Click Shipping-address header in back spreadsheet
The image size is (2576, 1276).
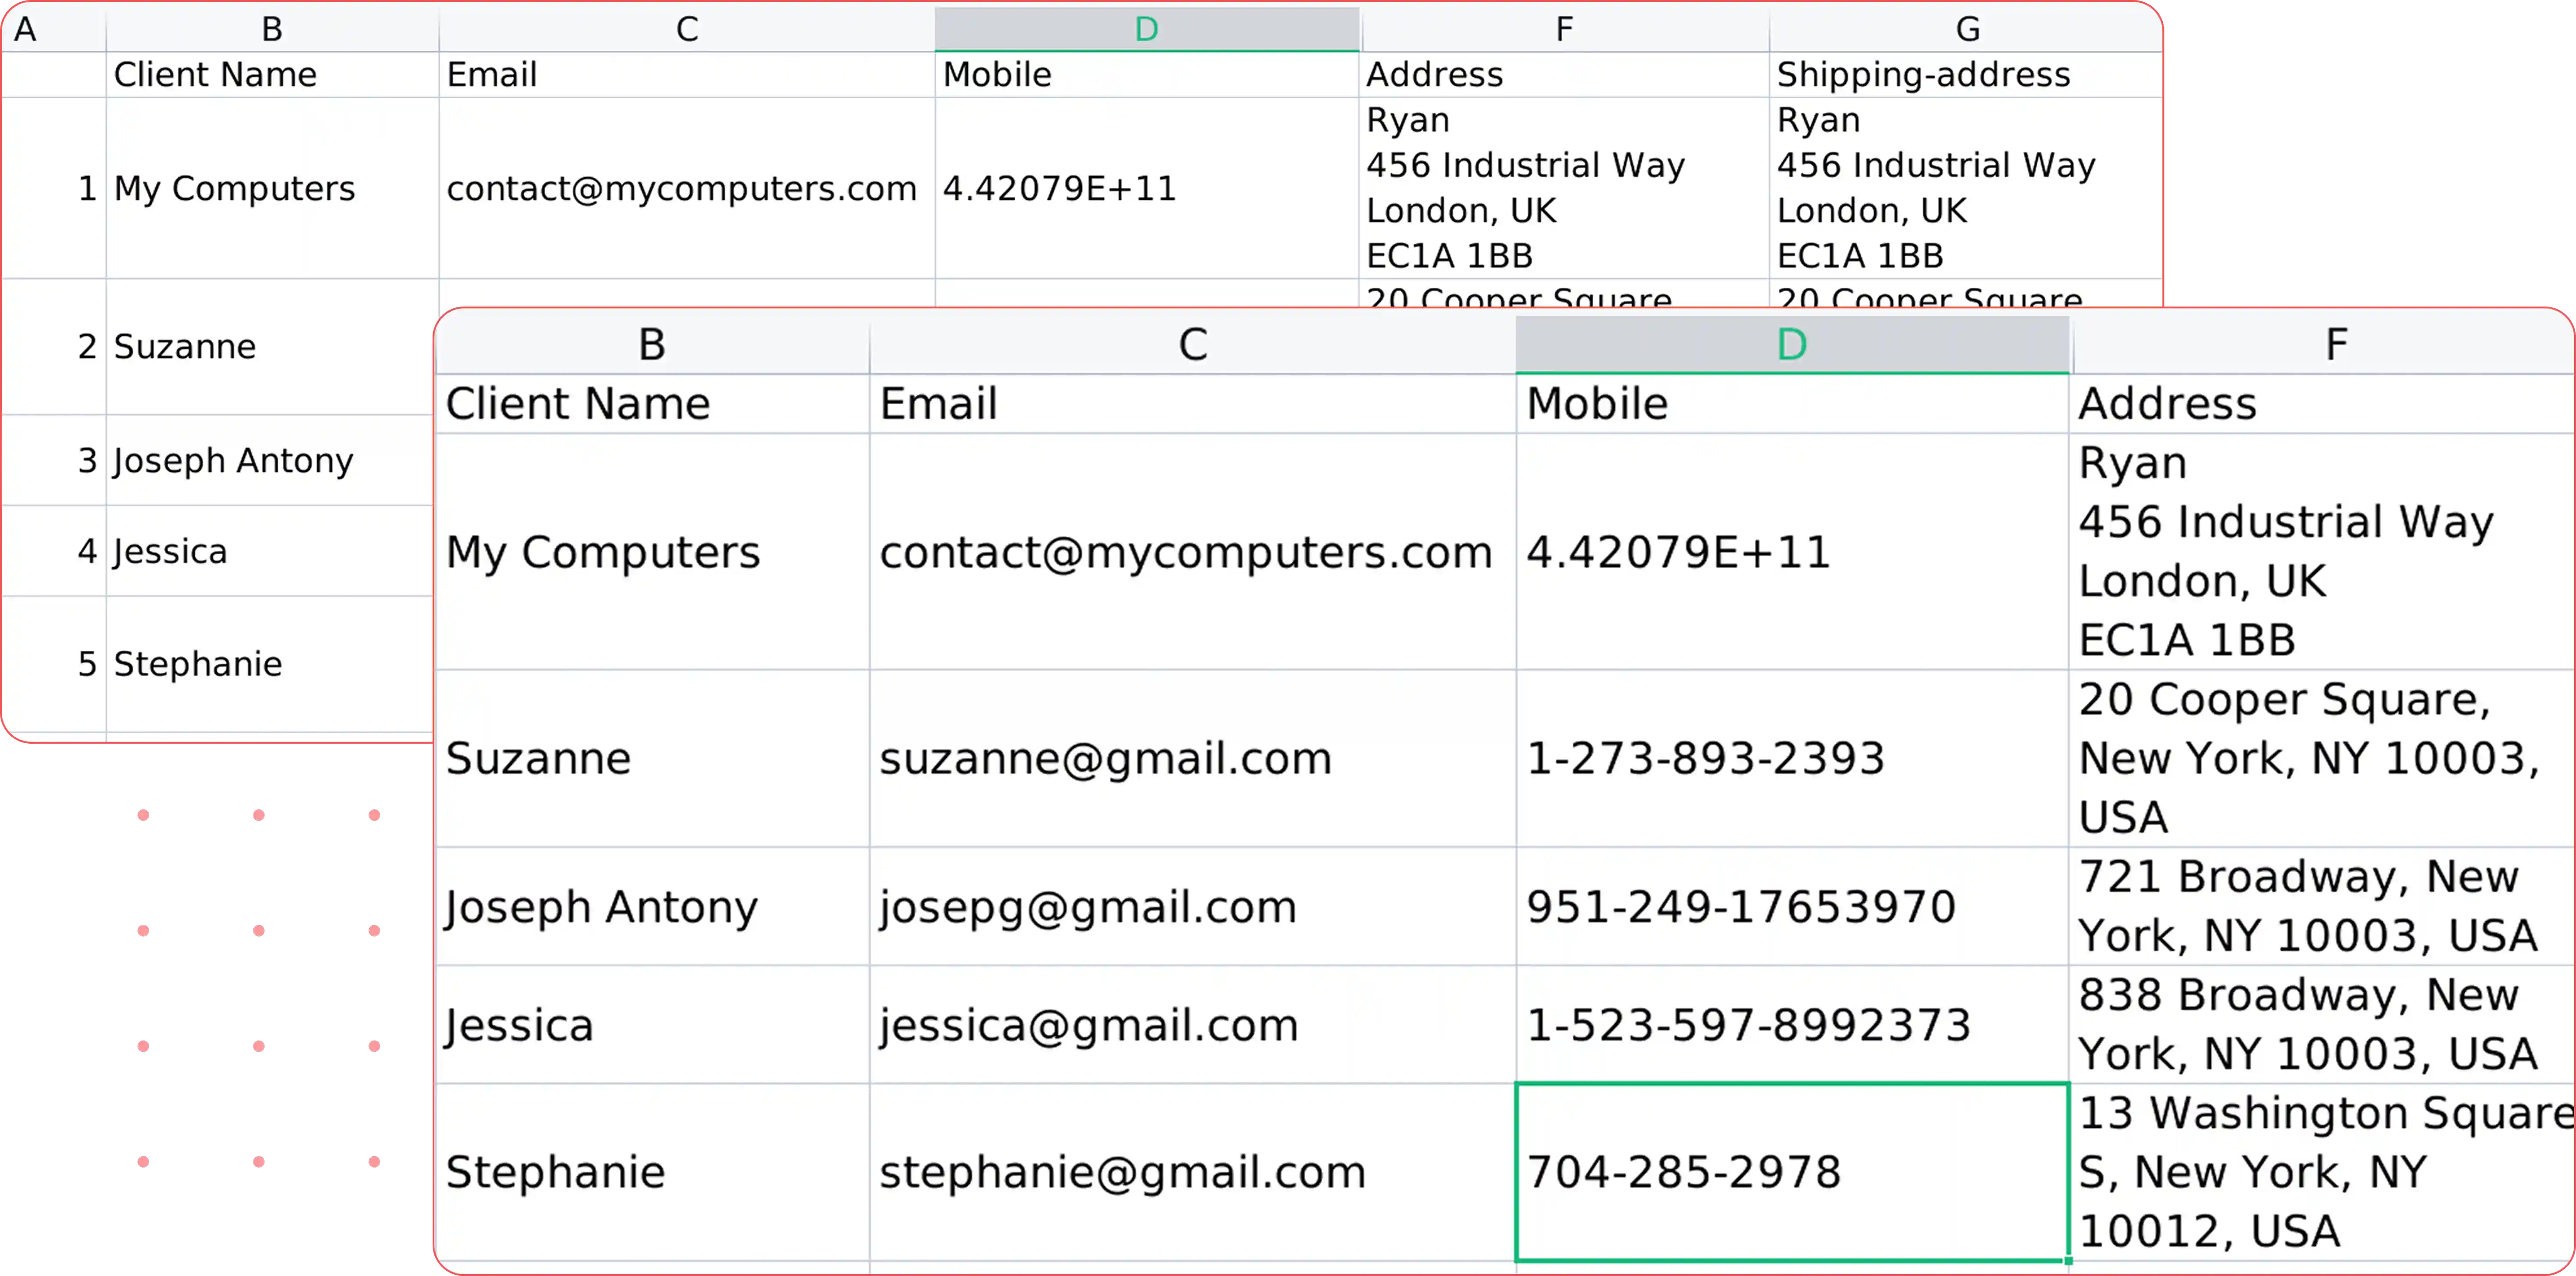pos(1966,75)
